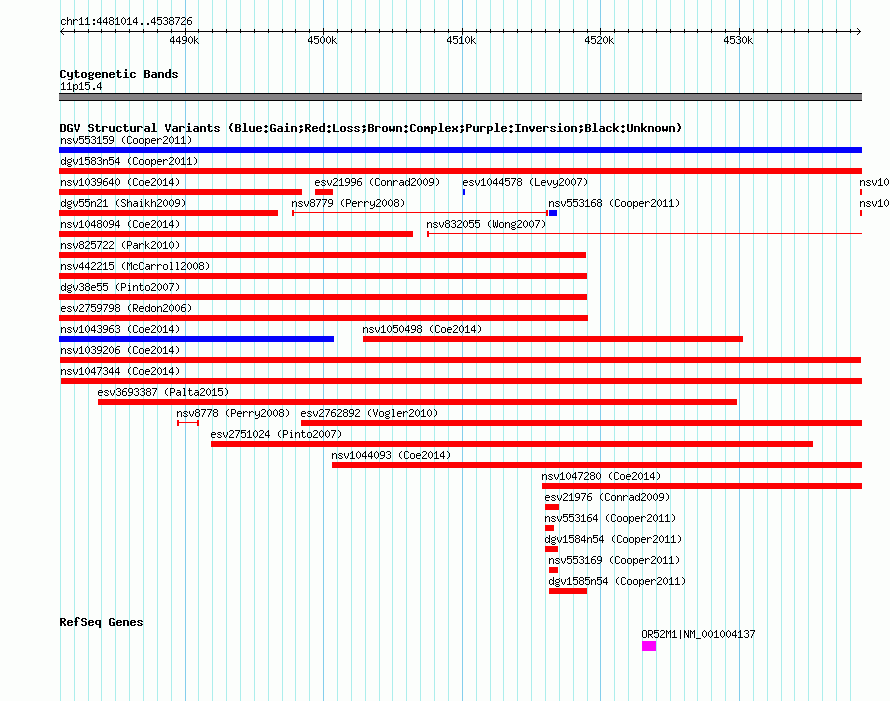This screenshot has width=890, height=701.
Task: Click the 4530k ruler tick label
Action: [738, 40]
